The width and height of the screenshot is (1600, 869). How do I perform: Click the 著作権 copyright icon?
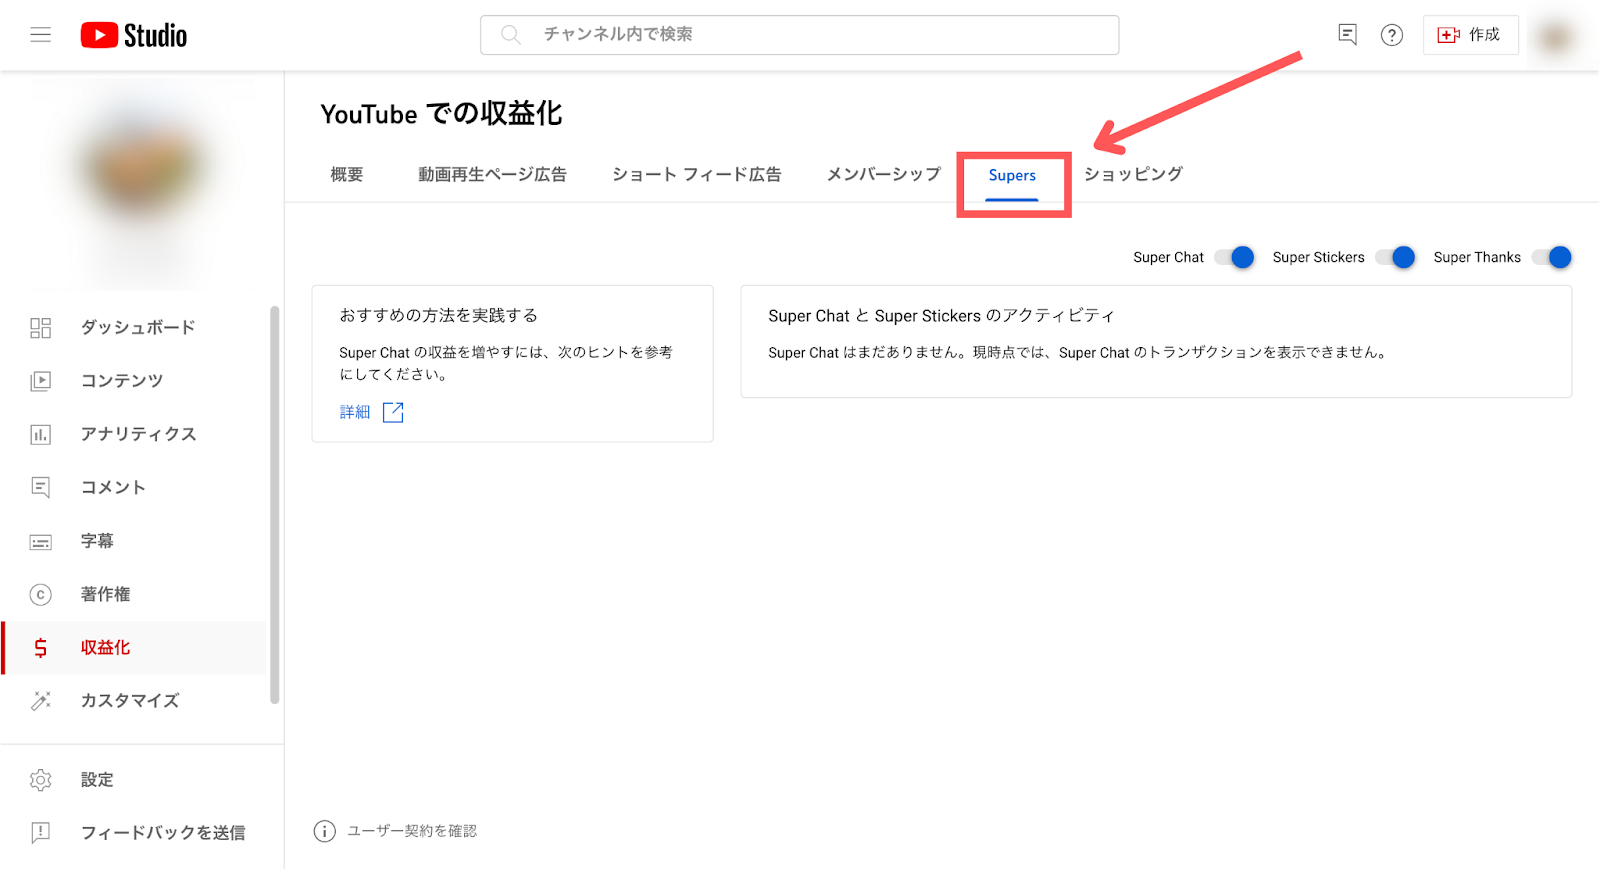click(x=41, y=595)
